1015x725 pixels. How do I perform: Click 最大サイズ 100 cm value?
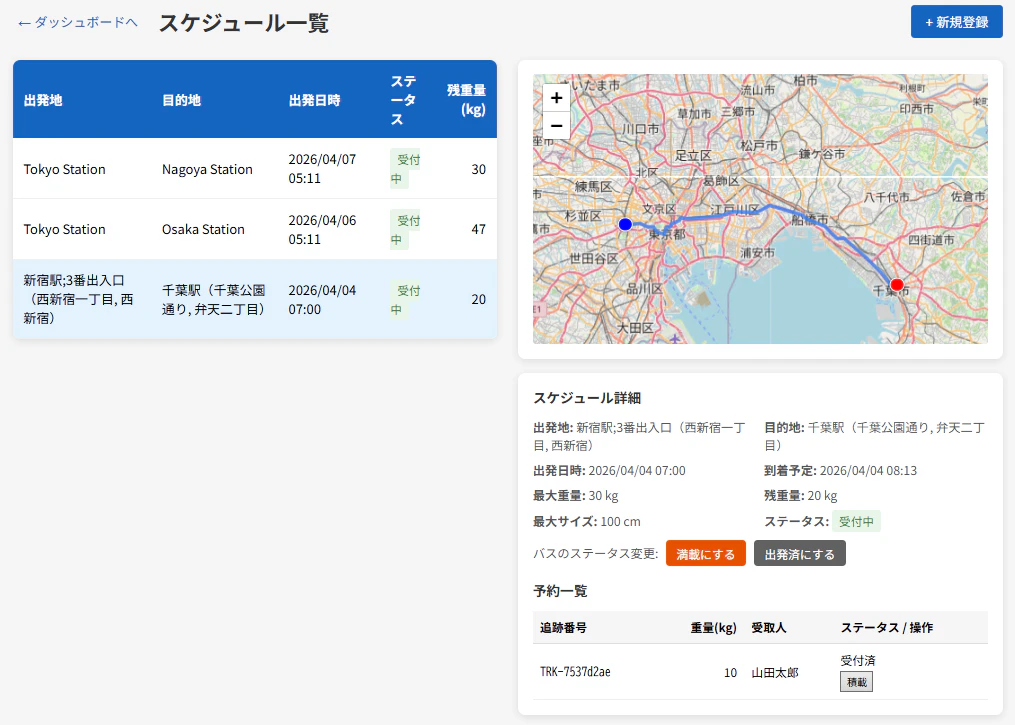[x=621, y=521]
